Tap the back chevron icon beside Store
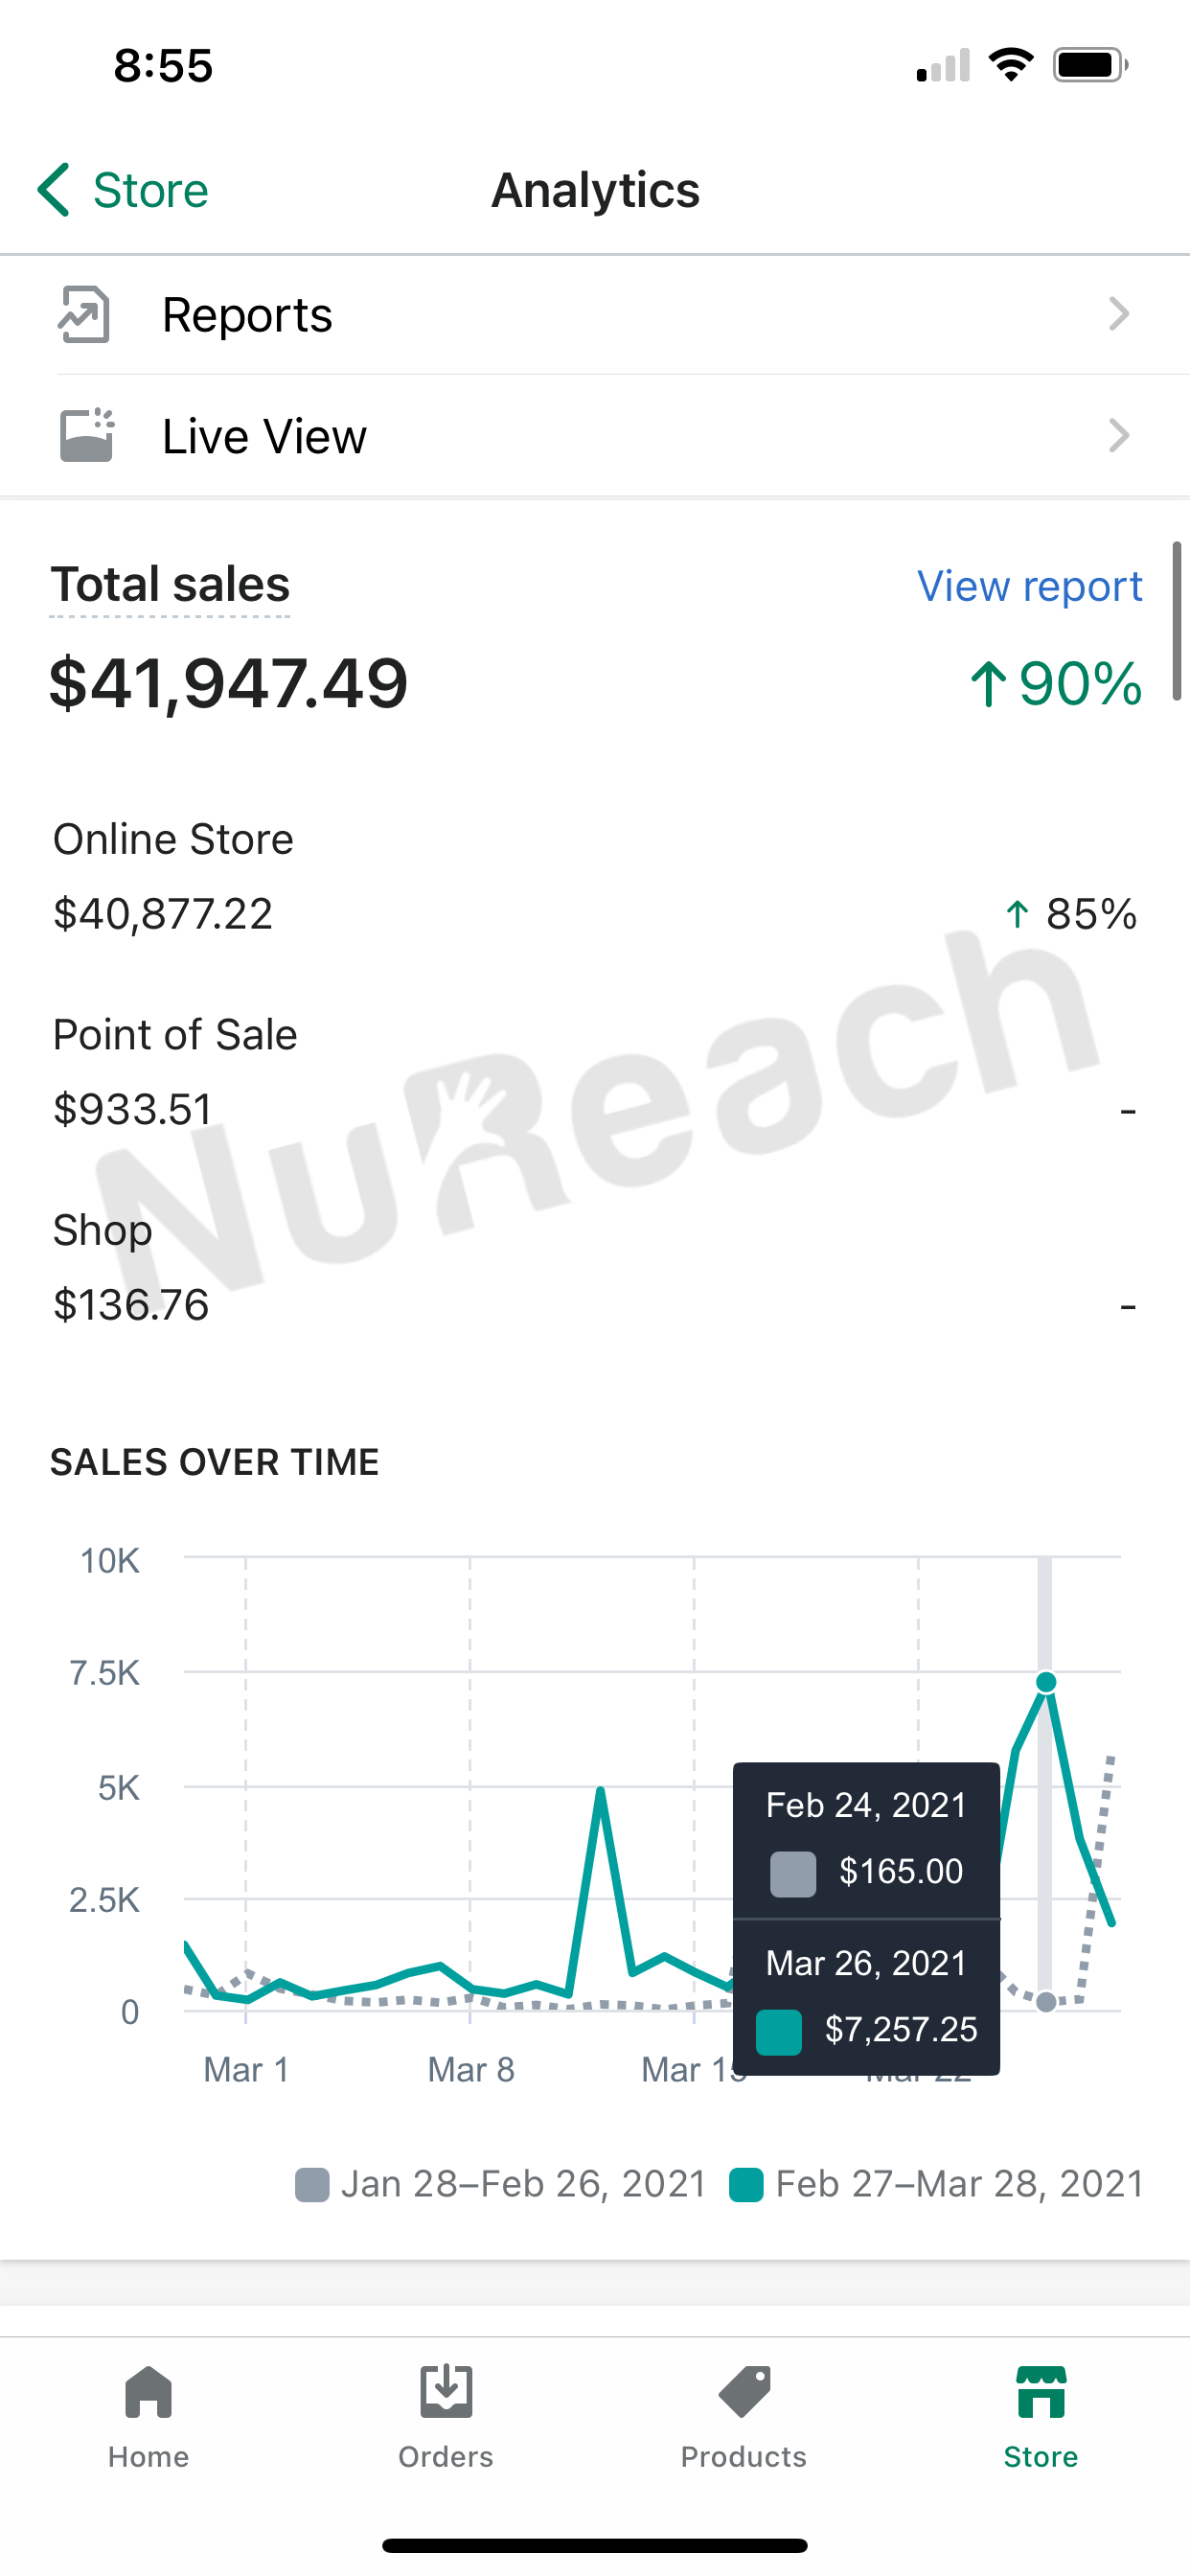Viewport: 1190px width, 2576px height. tap(54, 190)
